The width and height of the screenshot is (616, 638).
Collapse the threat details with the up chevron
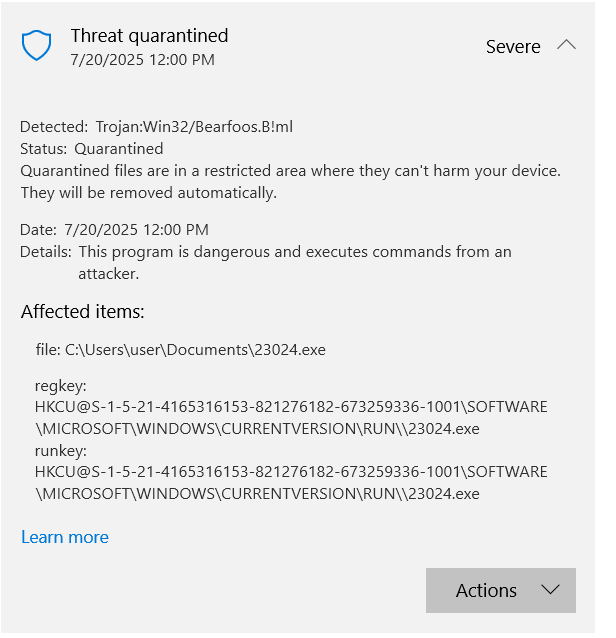[566, 45]
